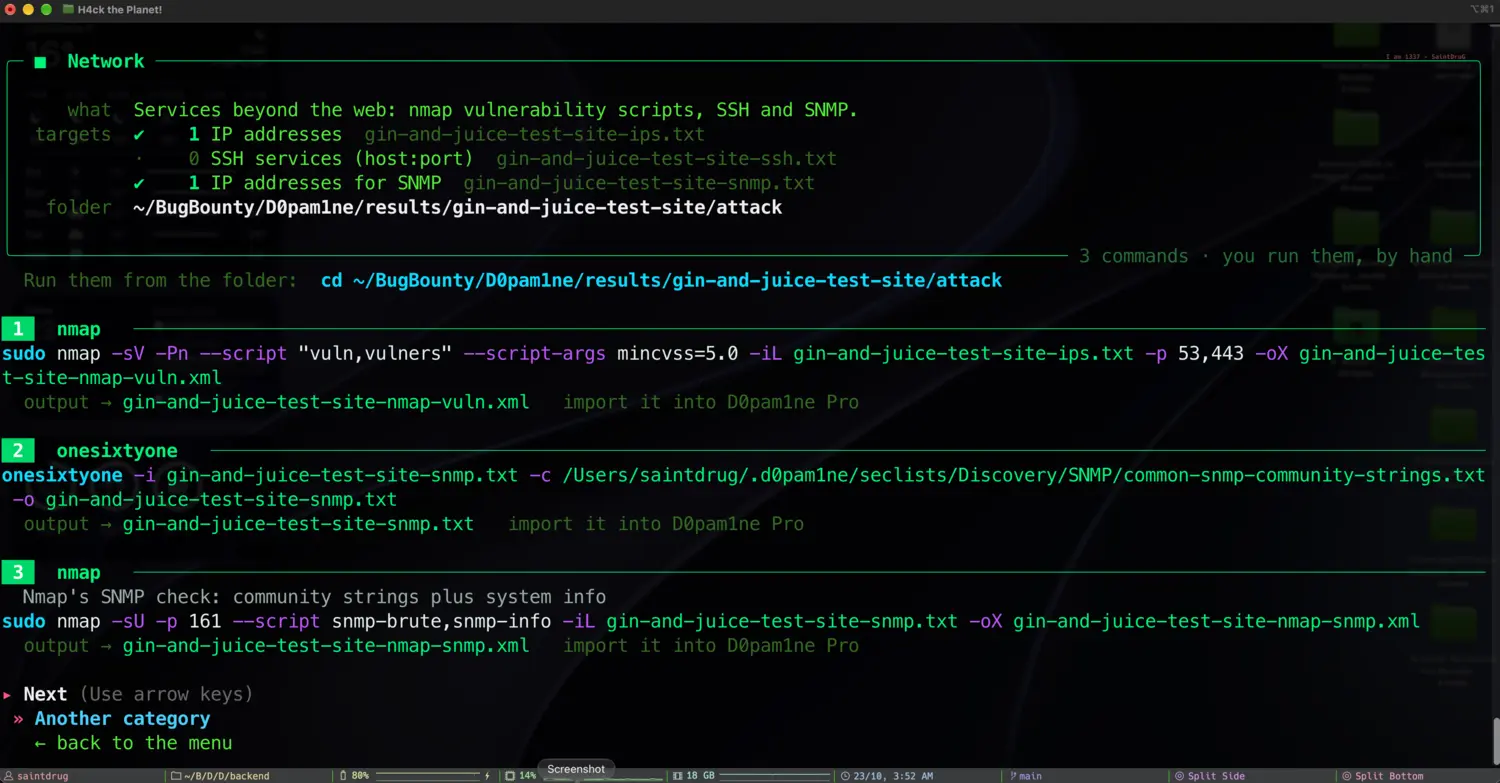Click the output file gin-and-juice-test-site-nmap-vuln.xml

(x=326, y=403)
